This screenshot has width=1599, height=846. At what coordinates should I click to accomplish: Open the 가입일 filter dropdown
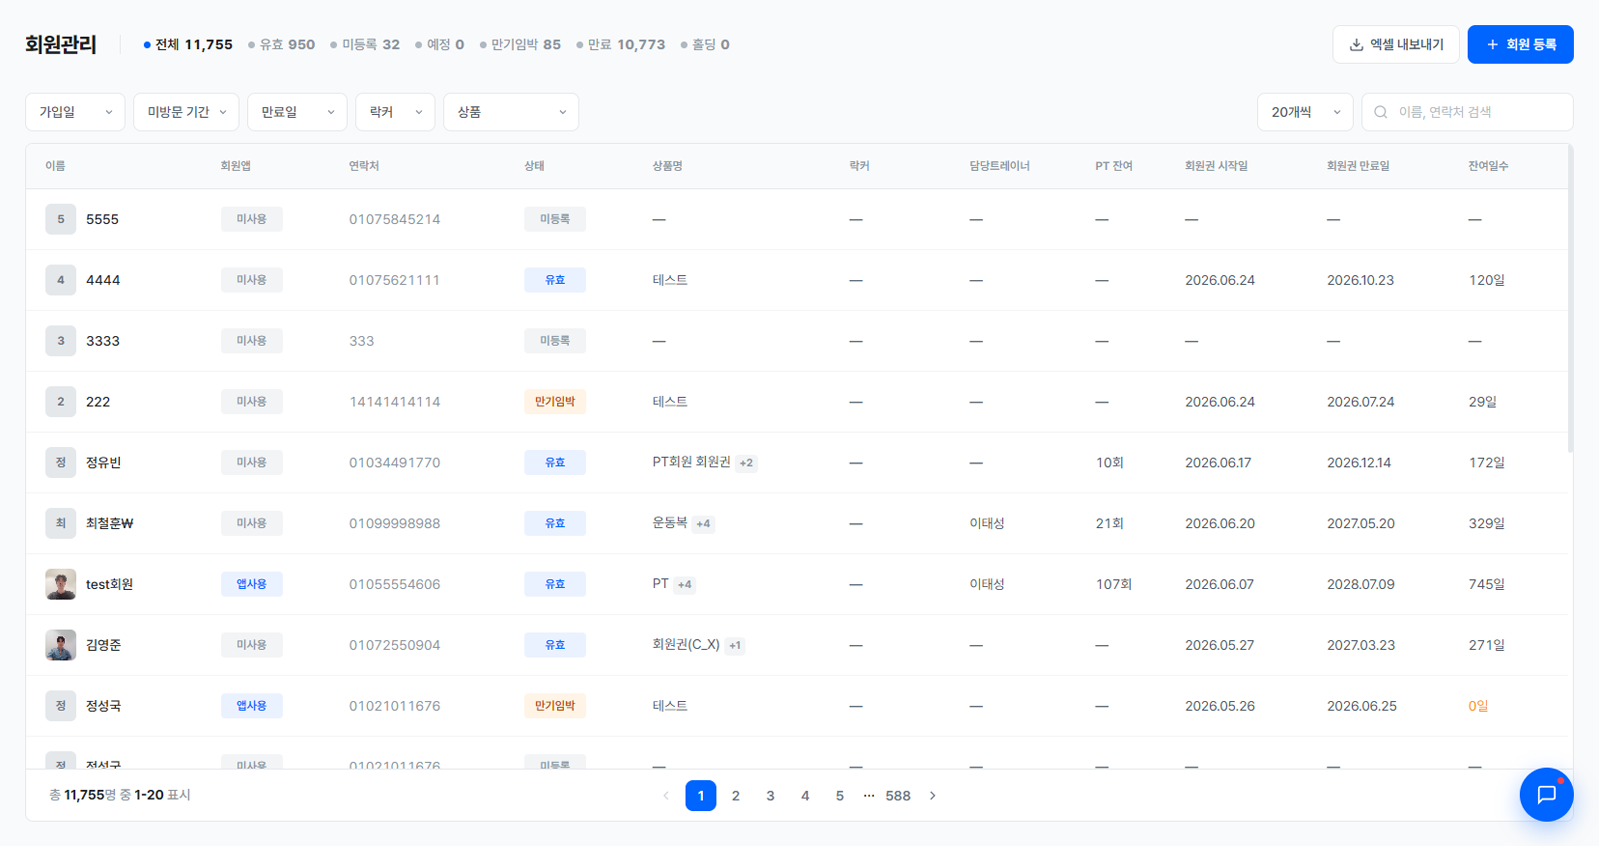[x=75, y=112]
